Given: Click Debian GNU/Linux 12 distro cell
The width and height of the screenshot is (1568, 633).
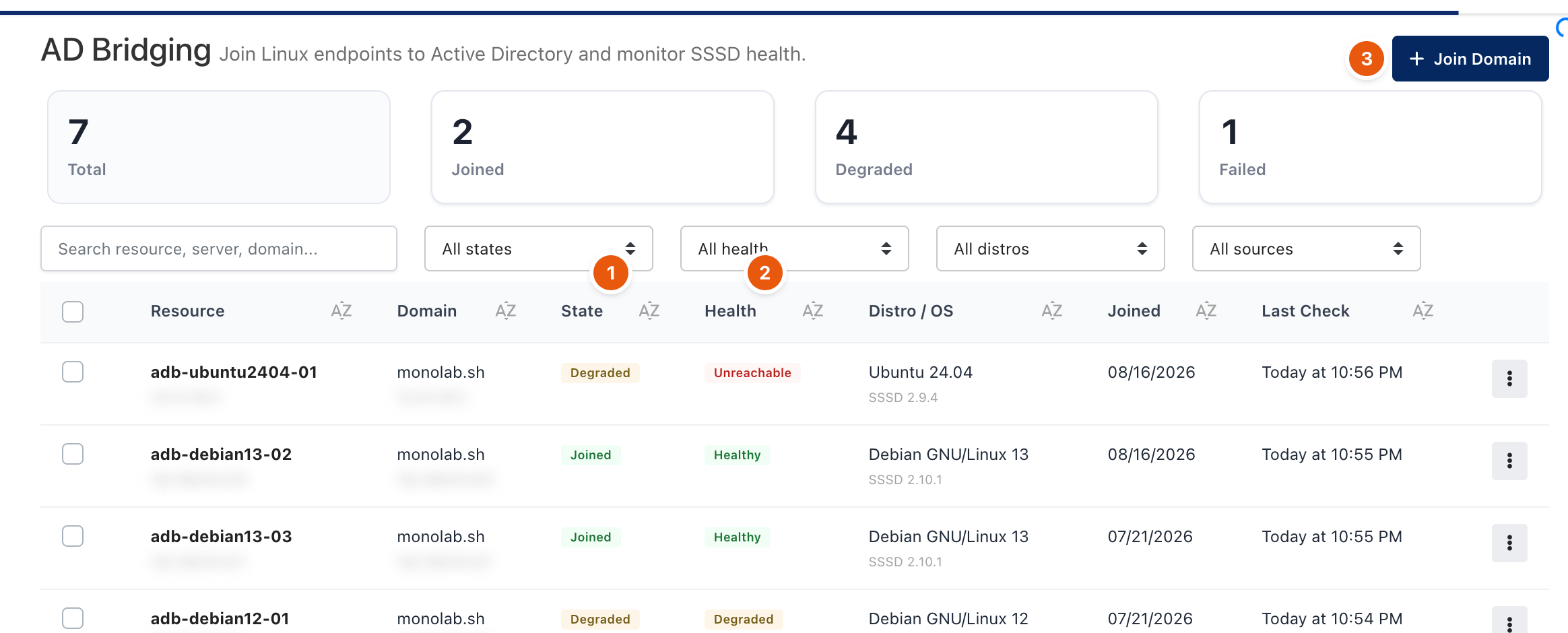Looking at the screenshot, I should (949, 618).
